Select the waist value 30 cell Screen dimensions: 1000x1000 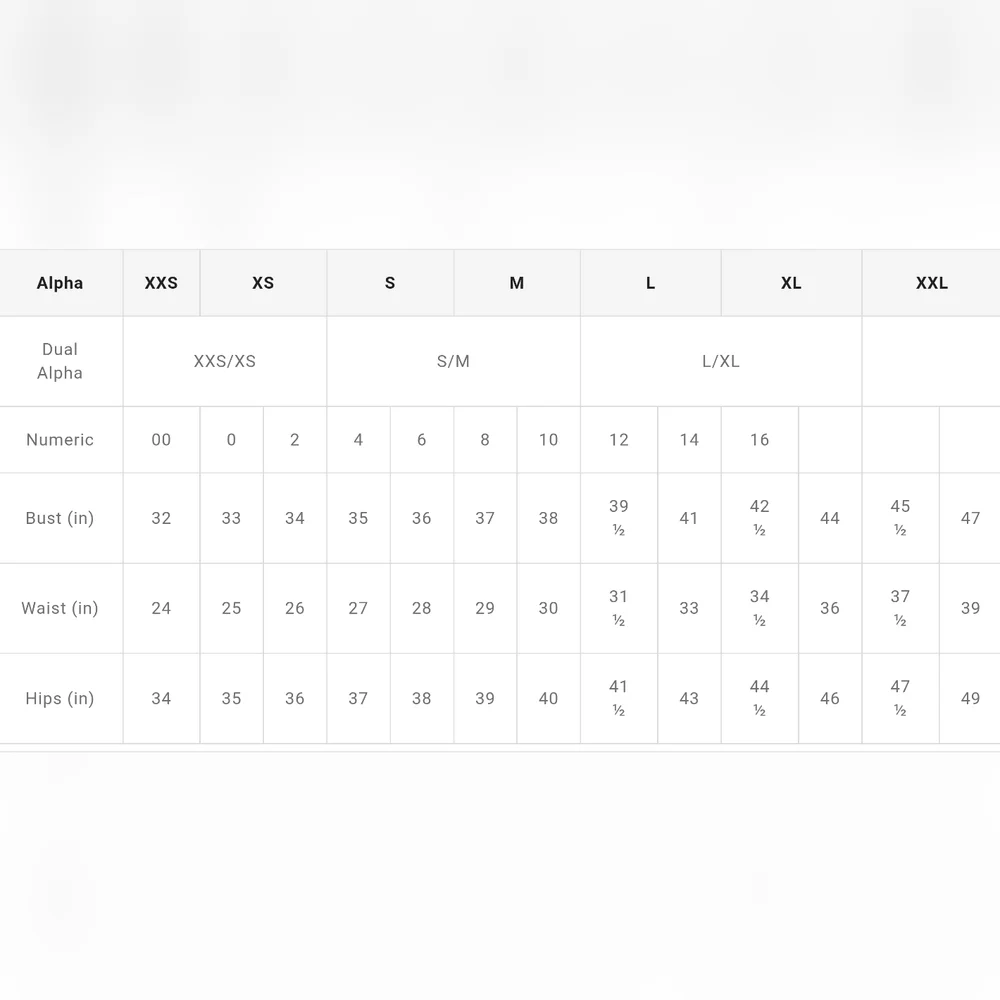548,608
